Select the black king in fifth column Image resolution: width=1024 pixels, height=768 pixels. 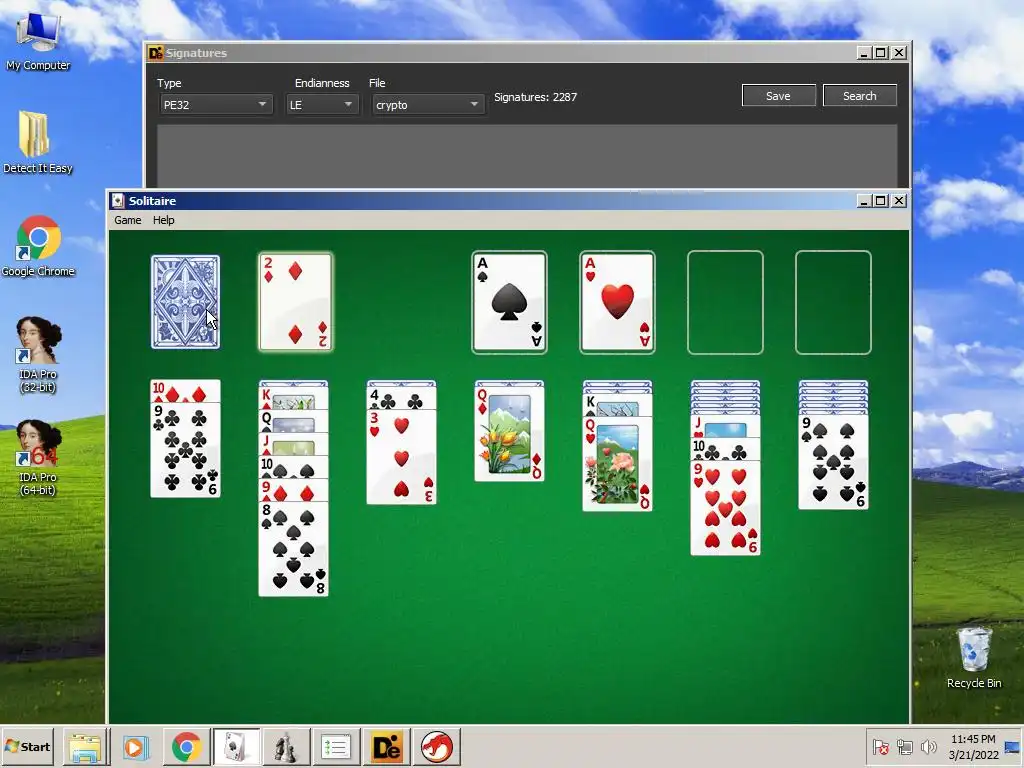click(x=617, y=405)
